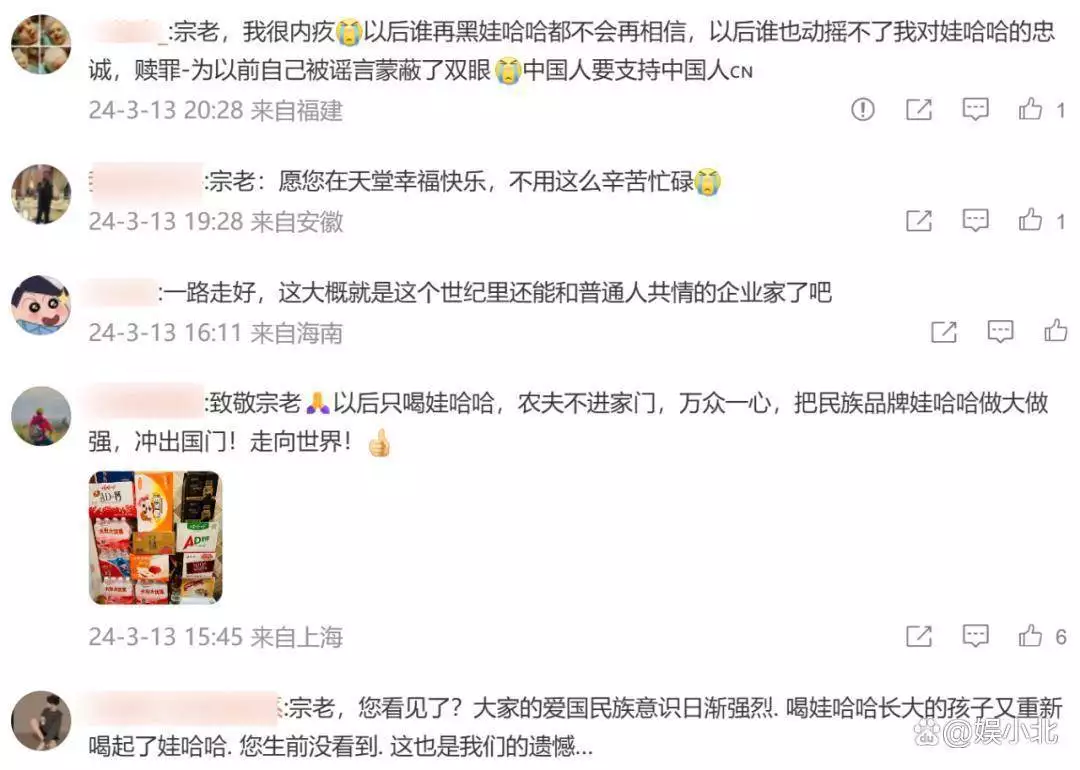View the Anhui commenter's avatar profile
This screenshot has width=1080, height=770.
pyautogui.click(x=41, y=194)
